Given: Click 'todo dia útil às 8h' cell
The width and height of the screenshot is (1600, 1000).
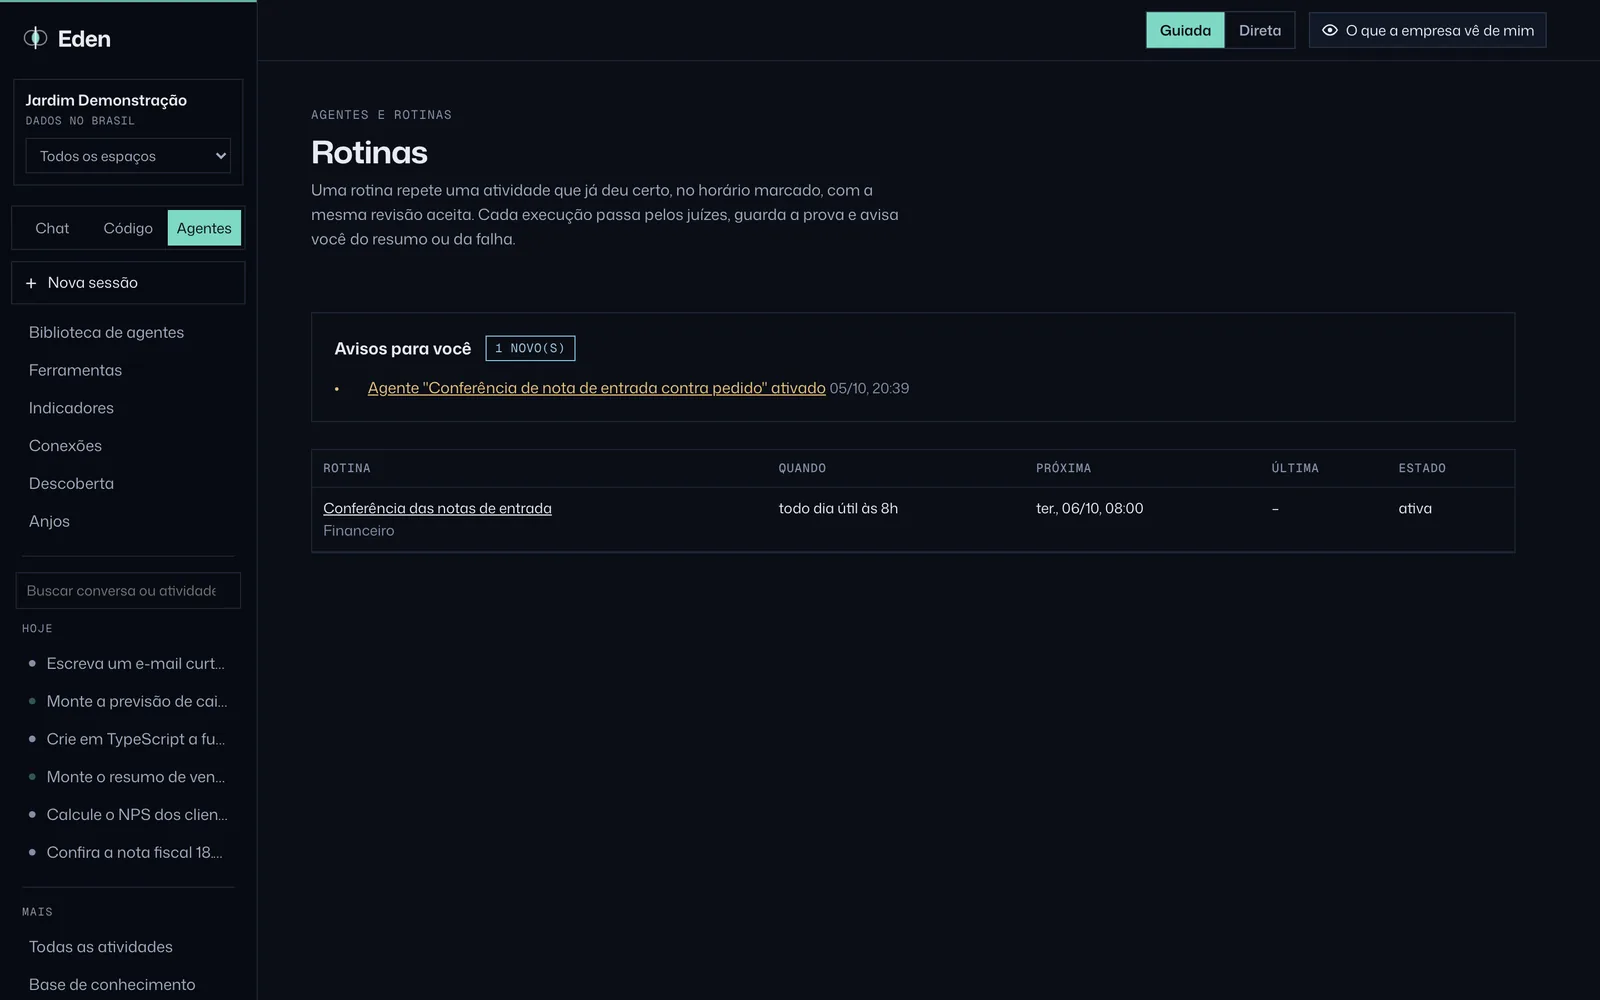Looking at the screenshot, I should [838, 508].
